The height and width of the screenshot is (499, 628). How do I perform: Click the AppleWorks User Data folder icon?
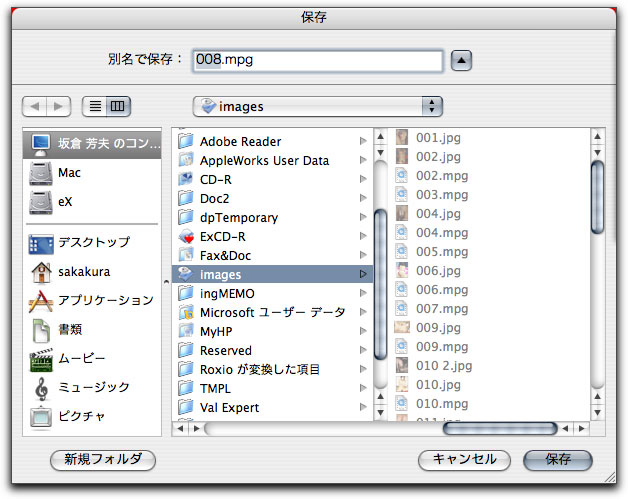(x=185, y=160)
